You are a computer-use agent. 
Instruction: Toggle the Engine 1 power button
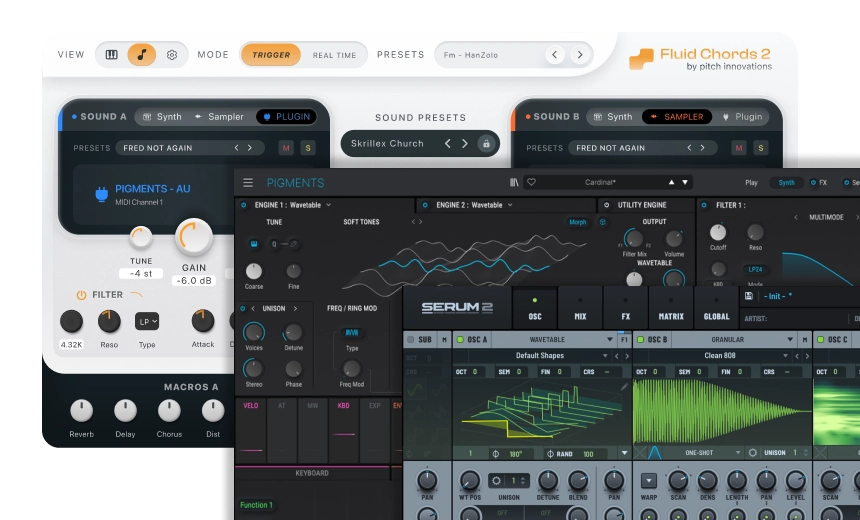pos(244,205)
